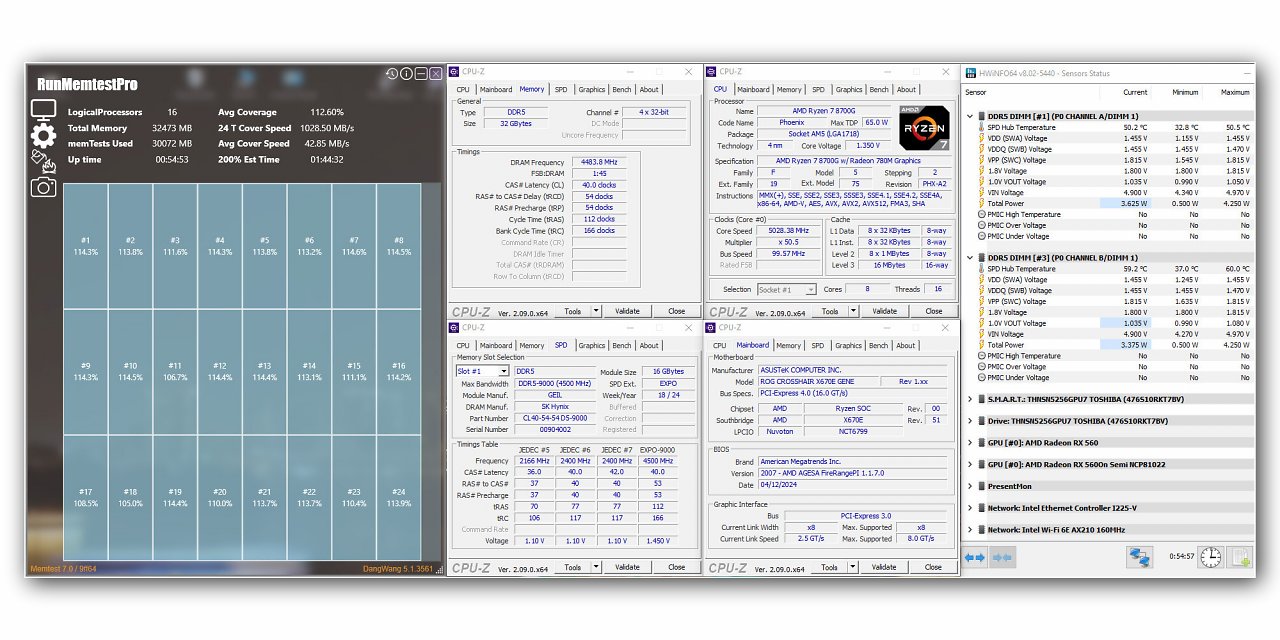Screen dimensions: 1280x640
Task: Click Tools button in top-right CPU-Z CPU window
Action: 830,311
